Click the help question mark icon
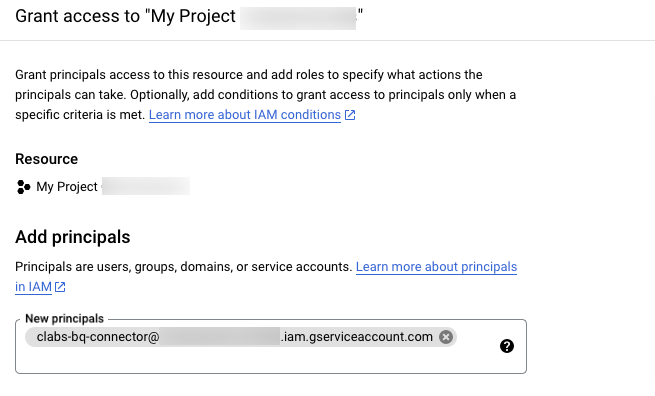Image resolution: width=655 pixels, height=396 pixels. pos(507,346)
